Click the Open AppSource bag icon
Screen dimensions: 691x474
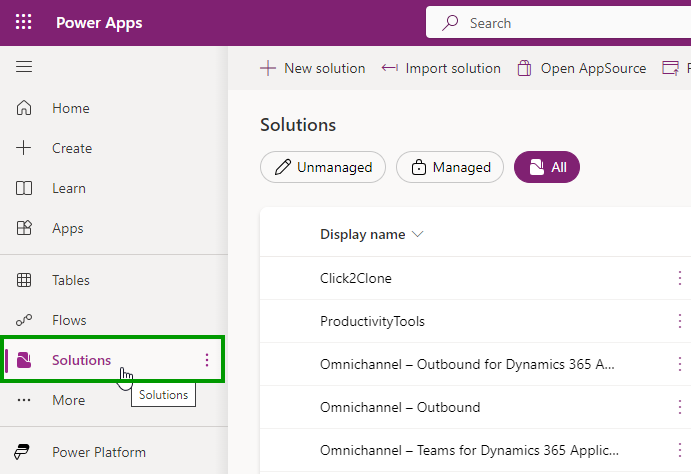click(524, 68)
